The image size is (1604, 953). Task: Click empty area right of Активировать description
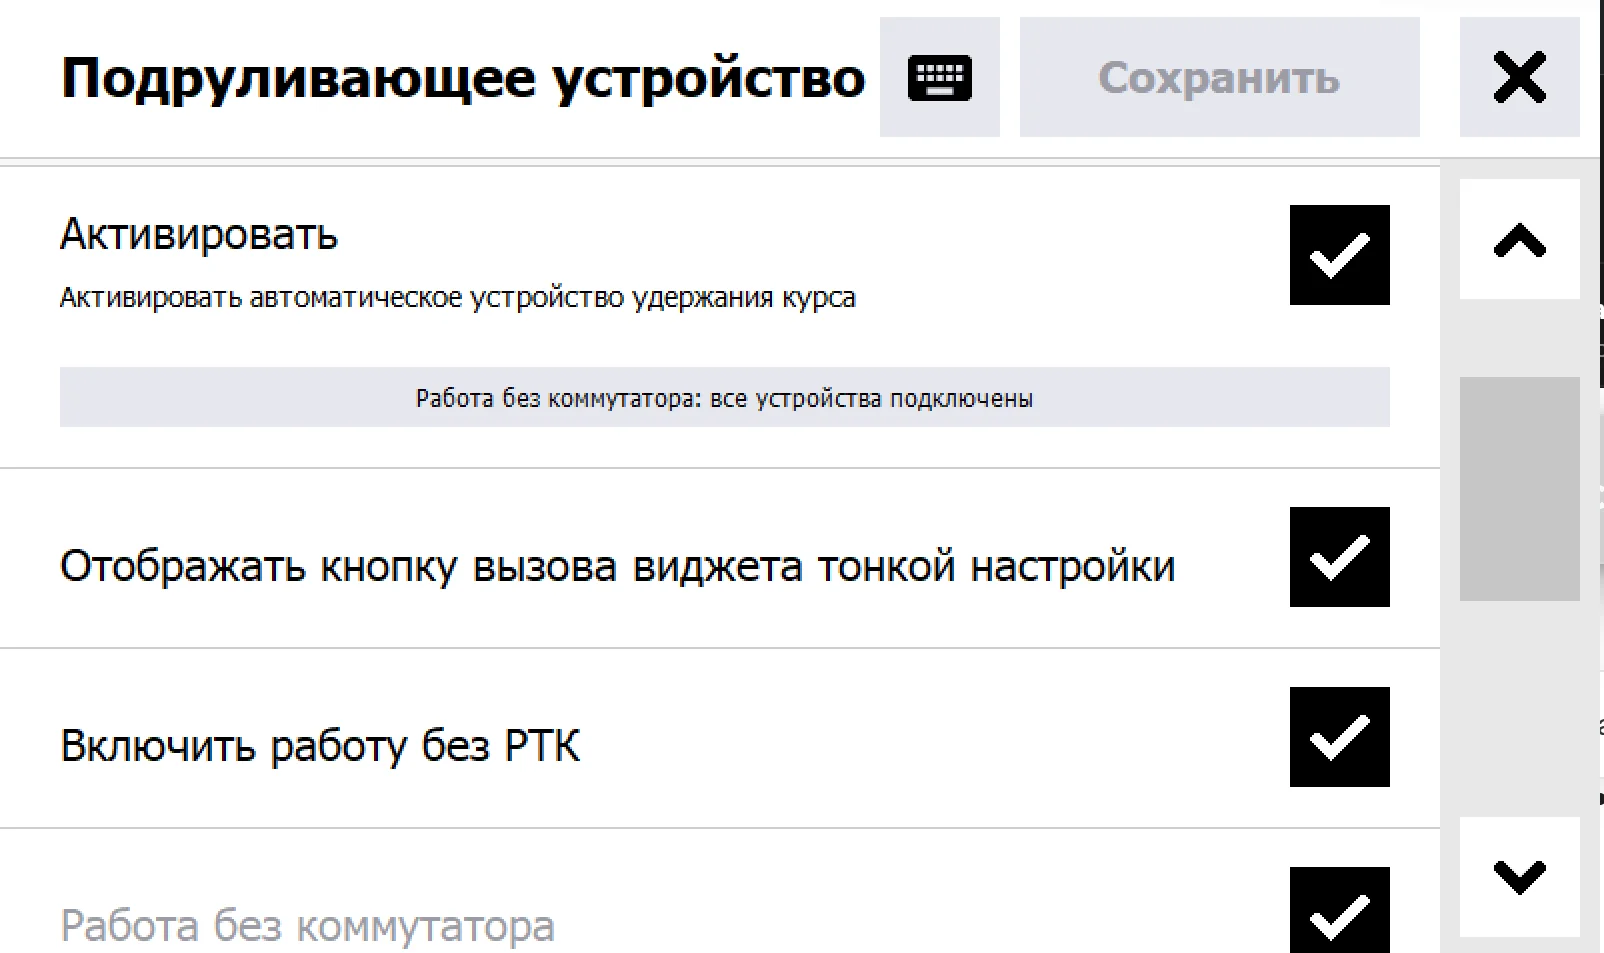coord(1070,298)
